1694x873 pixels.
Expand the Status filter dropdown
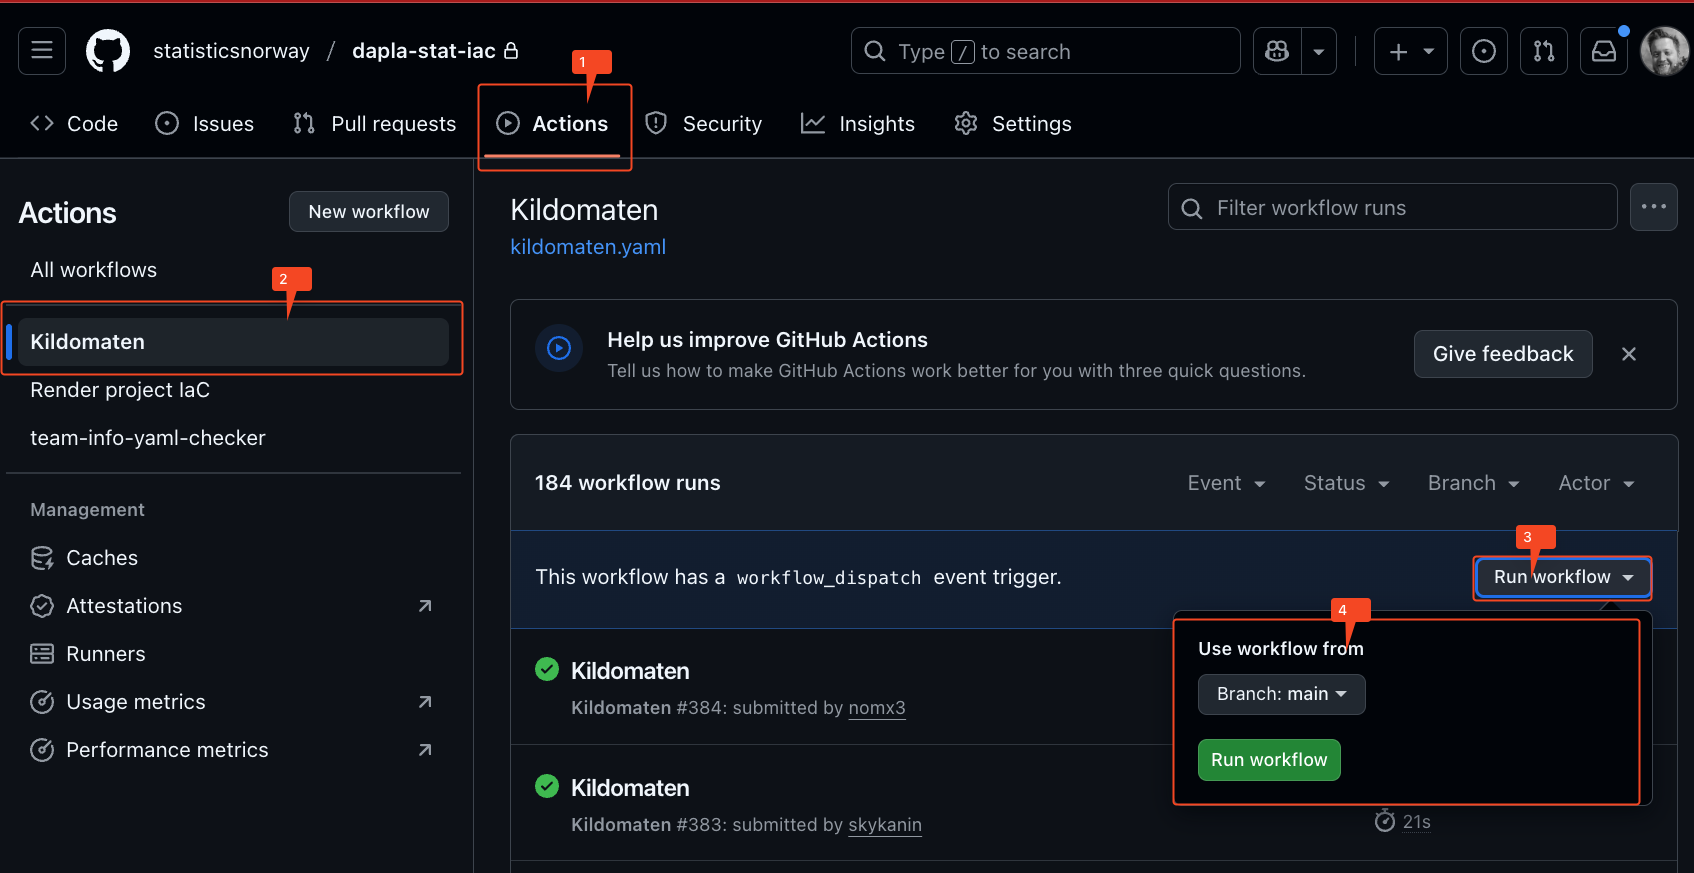click(1346, 483)
